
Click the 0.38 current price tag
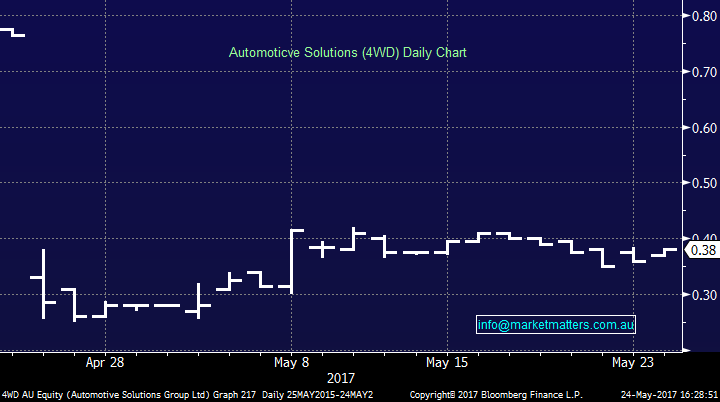(702, 250)
